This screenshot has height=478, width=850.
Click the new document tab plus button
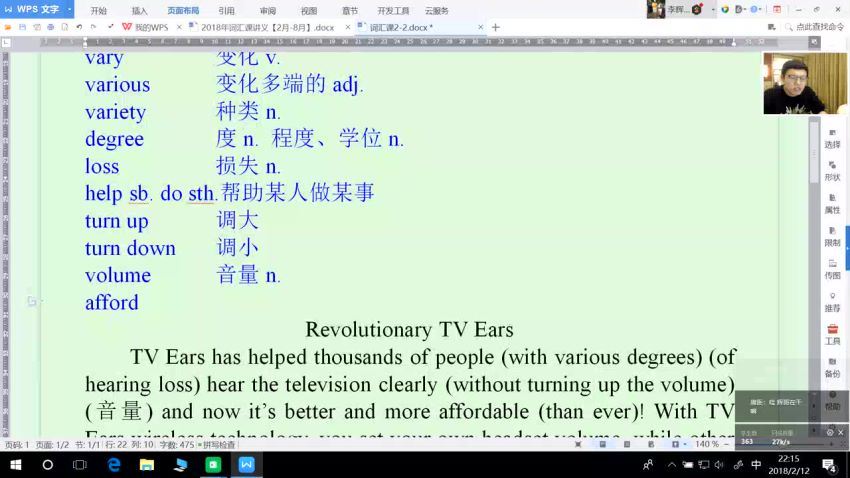pos(495,27)
